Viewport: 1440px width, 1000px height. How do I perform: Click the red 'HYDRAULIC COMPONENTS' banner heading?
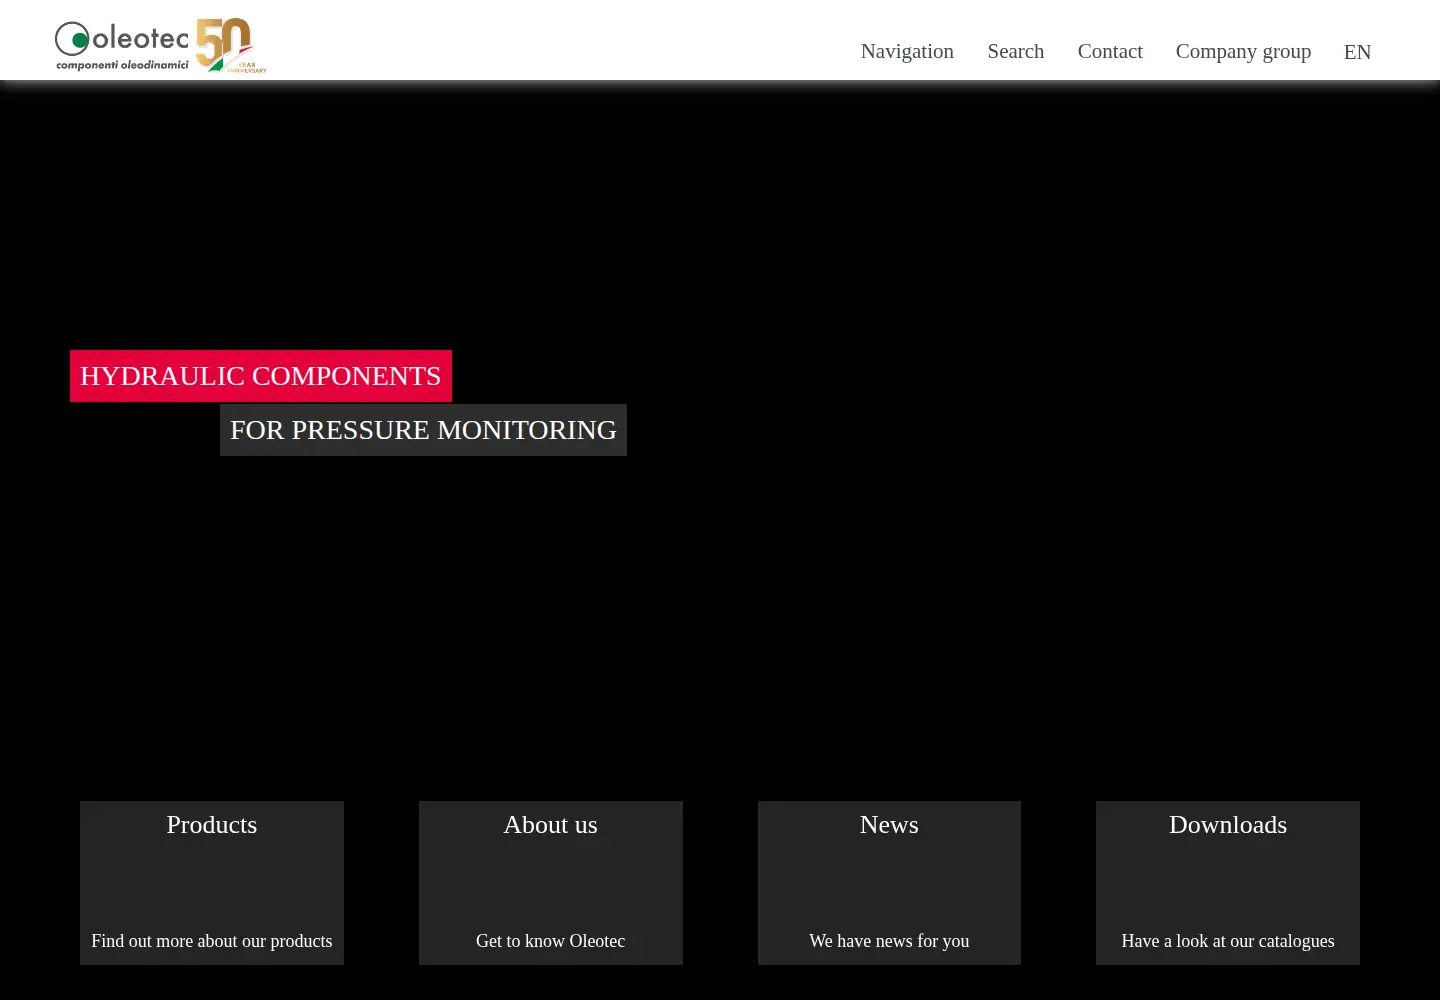pyautogui.click(x=261, y=376)
